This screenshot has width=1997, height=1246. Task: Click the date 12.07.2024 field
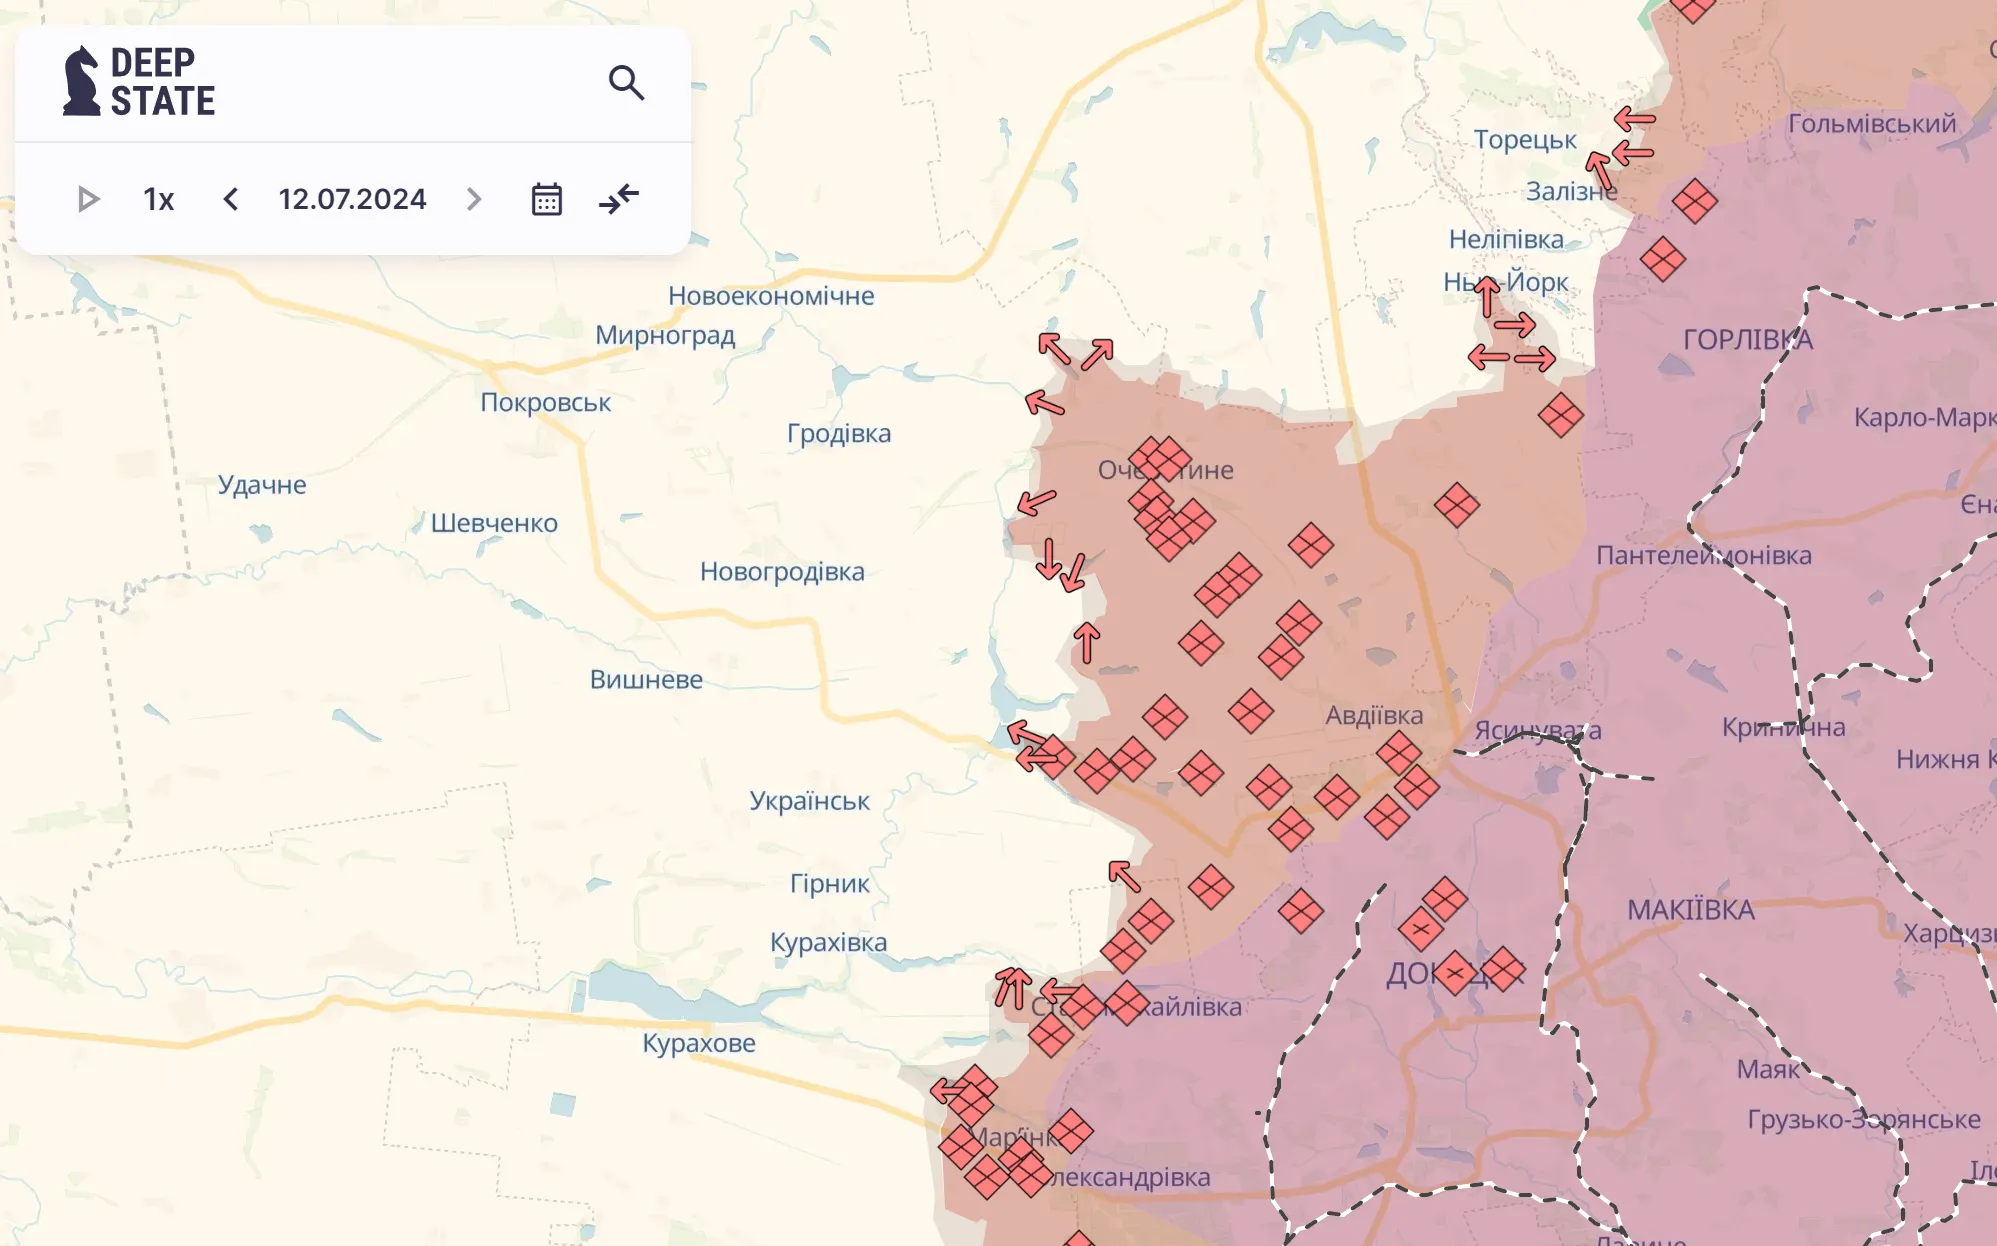(352, 199)
